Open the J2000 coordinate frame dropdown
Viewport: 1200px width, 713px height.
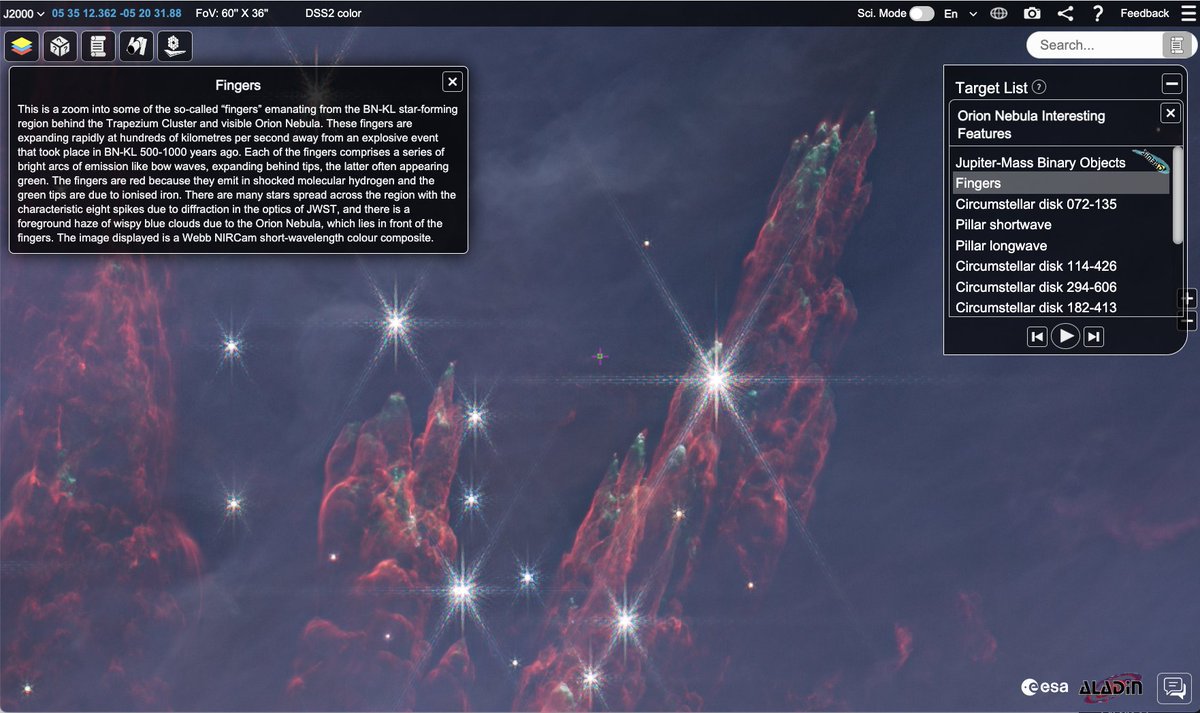point(23,13)
